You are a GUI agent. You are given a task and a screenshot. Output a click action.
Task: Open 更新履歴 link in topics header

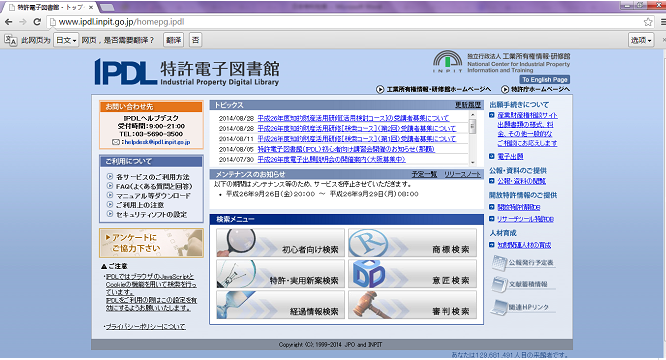pyautogui.click(x=468, y=105)
